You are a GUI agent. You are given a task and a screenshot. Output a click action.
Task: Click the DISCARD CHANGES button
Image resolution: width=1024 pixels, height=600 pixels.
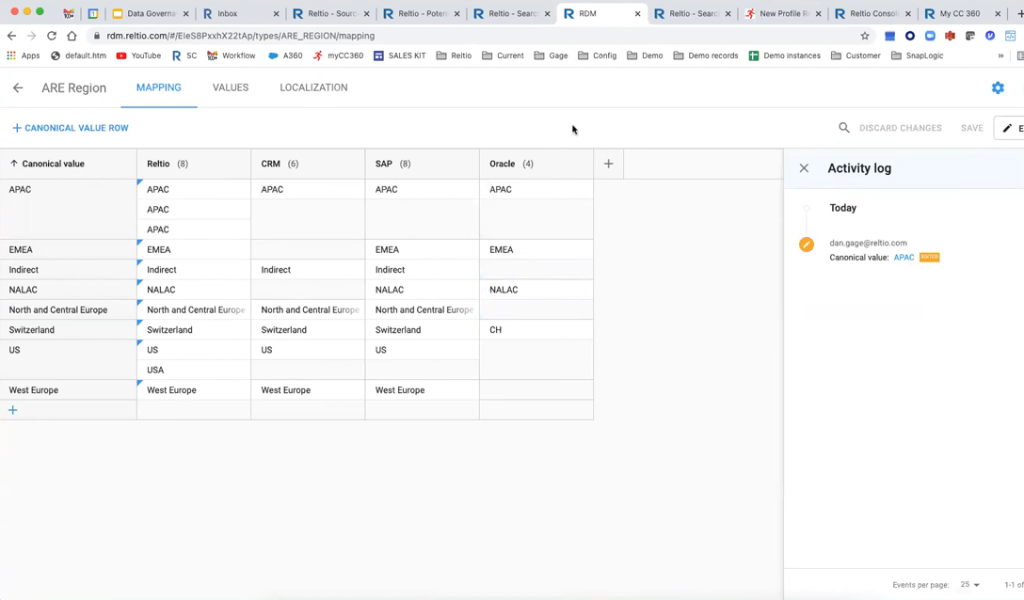899,128
